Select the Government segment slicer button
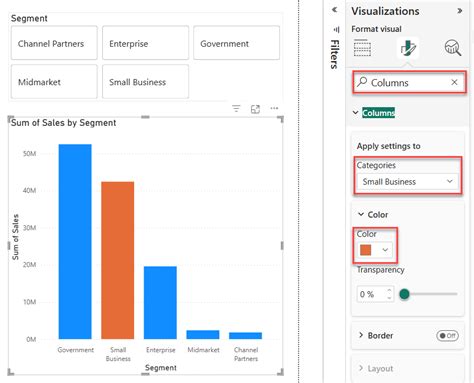 tap(236, 43)
